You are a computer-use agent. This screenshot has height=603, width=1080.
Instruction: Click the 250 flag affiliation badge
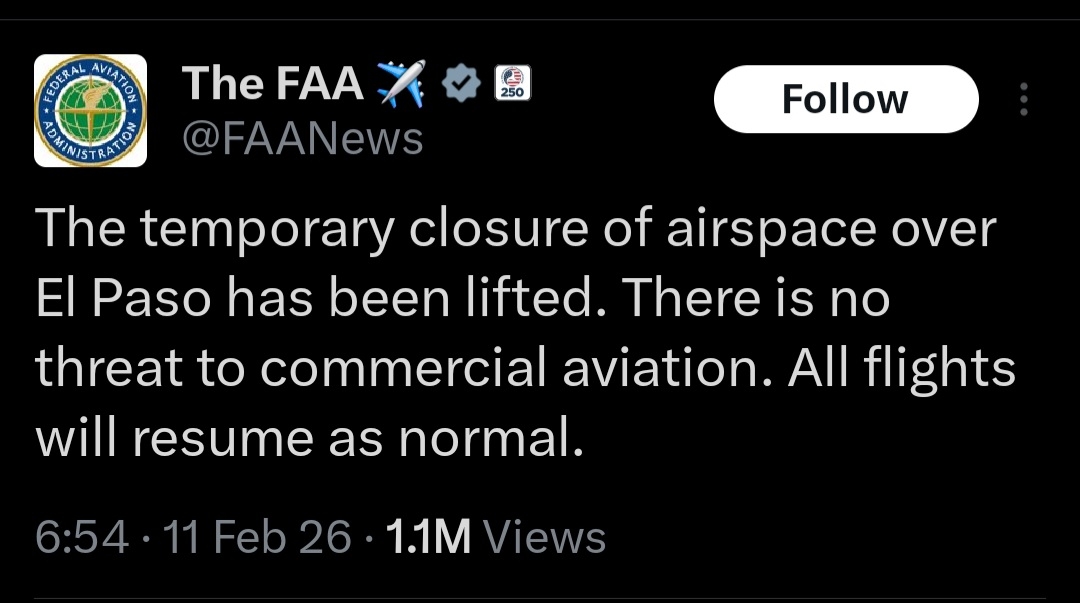[513, 83]
